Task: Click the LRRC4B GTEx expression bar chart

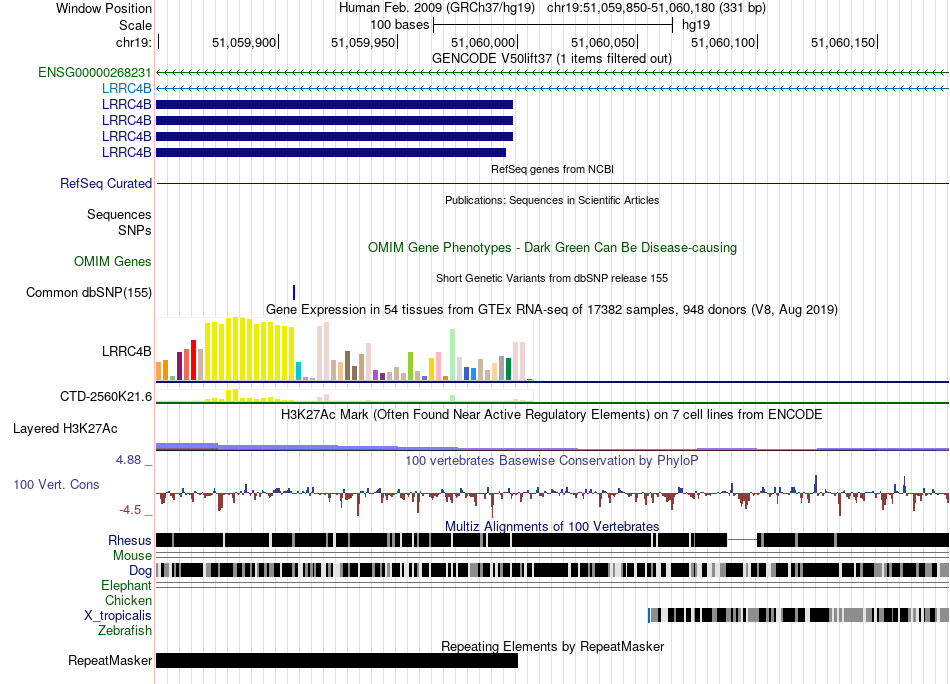Action: coord(344,349)
